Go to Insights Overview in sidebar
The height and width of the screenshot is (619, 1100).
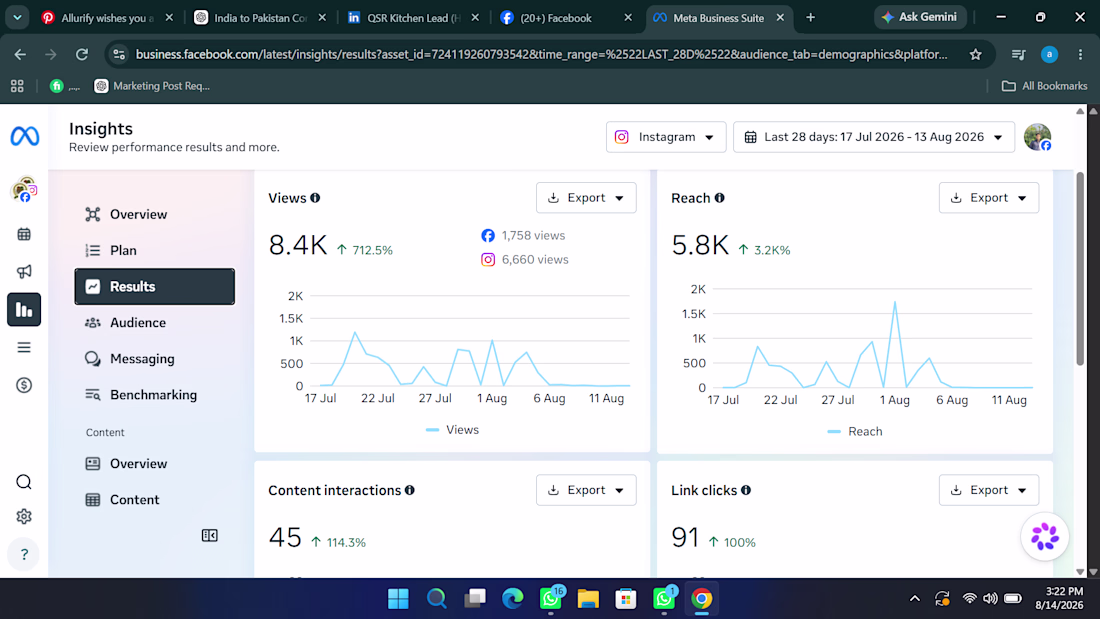pos(154,214)
